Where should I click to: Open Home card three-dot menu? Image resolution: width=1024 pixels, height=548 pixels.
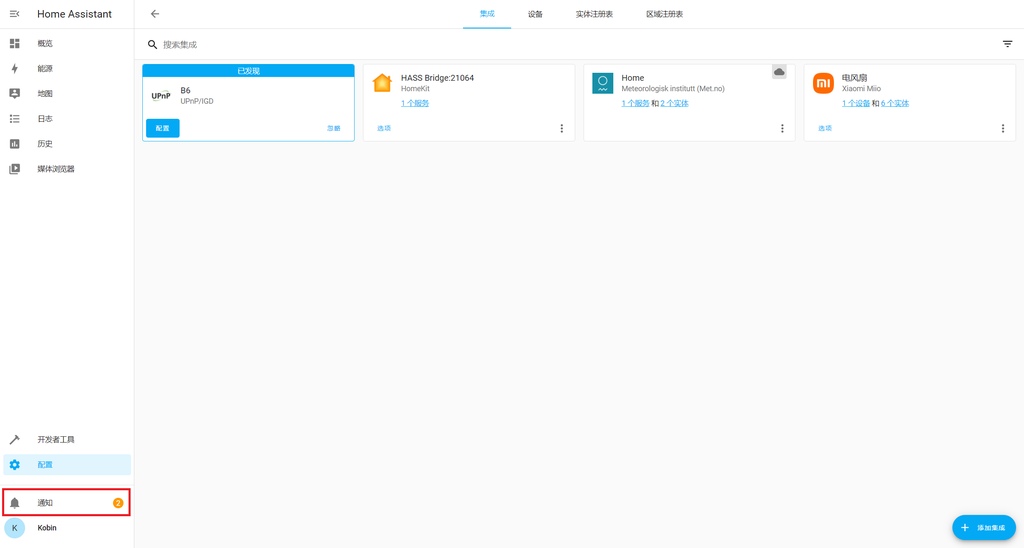pyautogui.click(x=782, y=129)
